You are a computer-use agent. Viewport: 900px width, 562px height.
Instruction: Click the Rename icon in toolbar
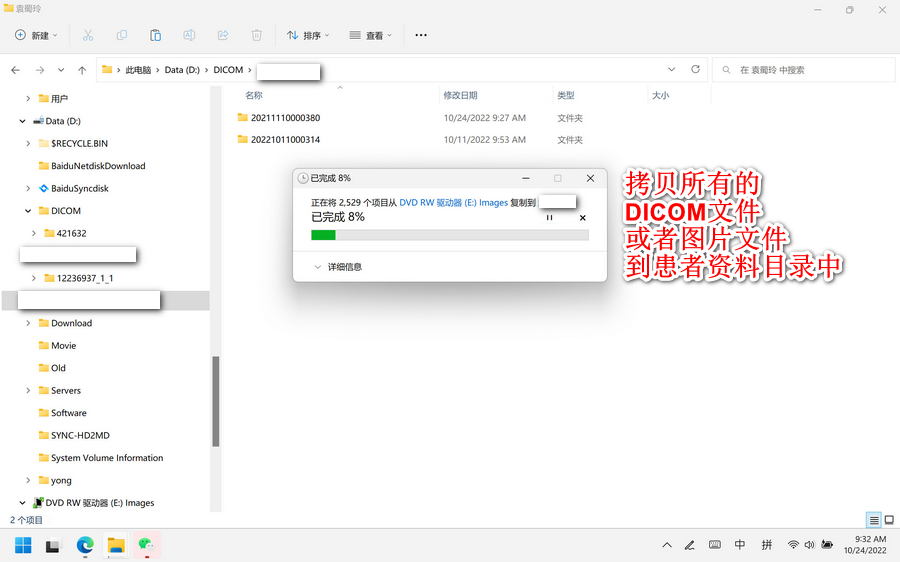point(189,35)
